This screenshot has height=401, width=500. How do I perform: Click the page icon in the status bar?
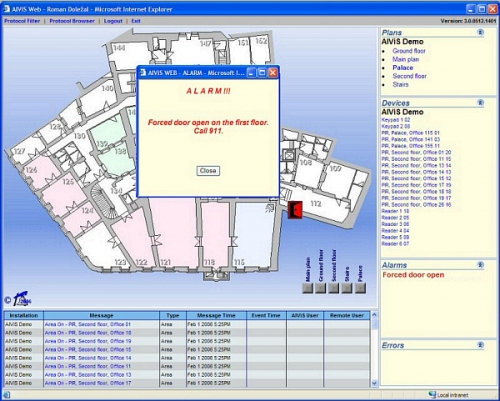click(7, 395)
